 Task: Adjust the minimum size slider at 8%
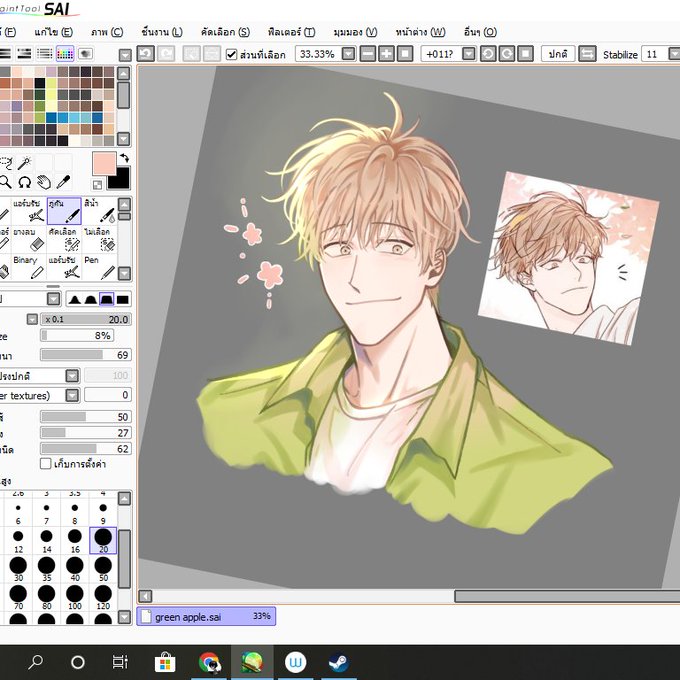(77, 336)
